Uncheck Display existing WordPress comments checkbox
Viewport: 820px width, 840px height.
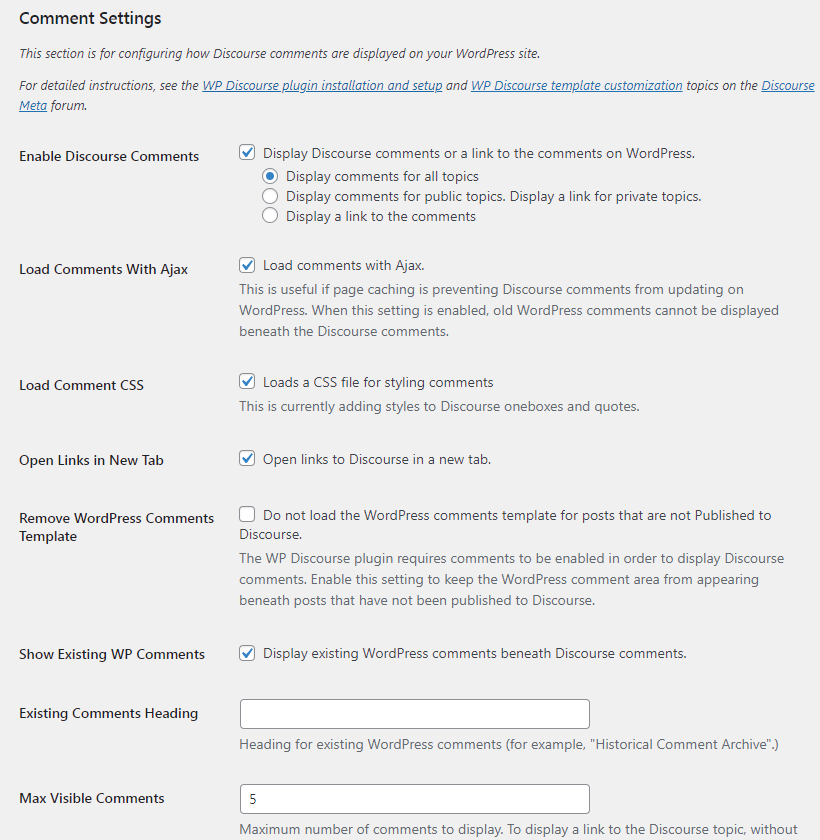[x=247, y=653]
